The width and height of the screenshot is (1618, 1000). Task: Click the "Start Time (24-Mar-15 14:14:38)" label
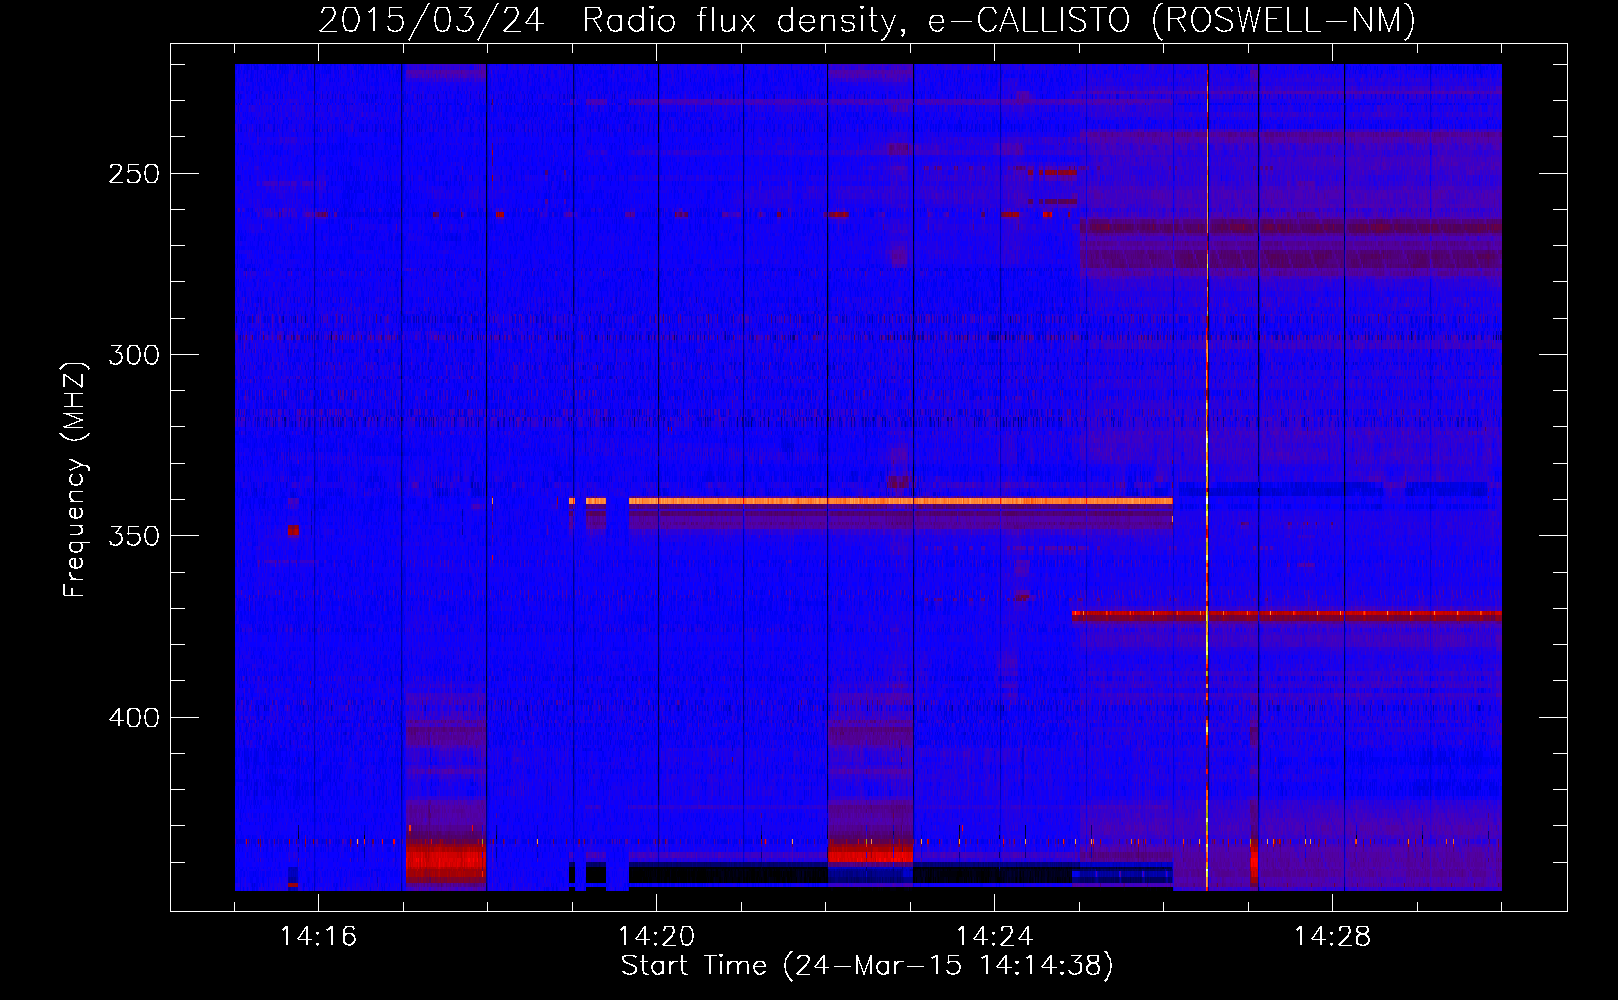tap(867, 966)
